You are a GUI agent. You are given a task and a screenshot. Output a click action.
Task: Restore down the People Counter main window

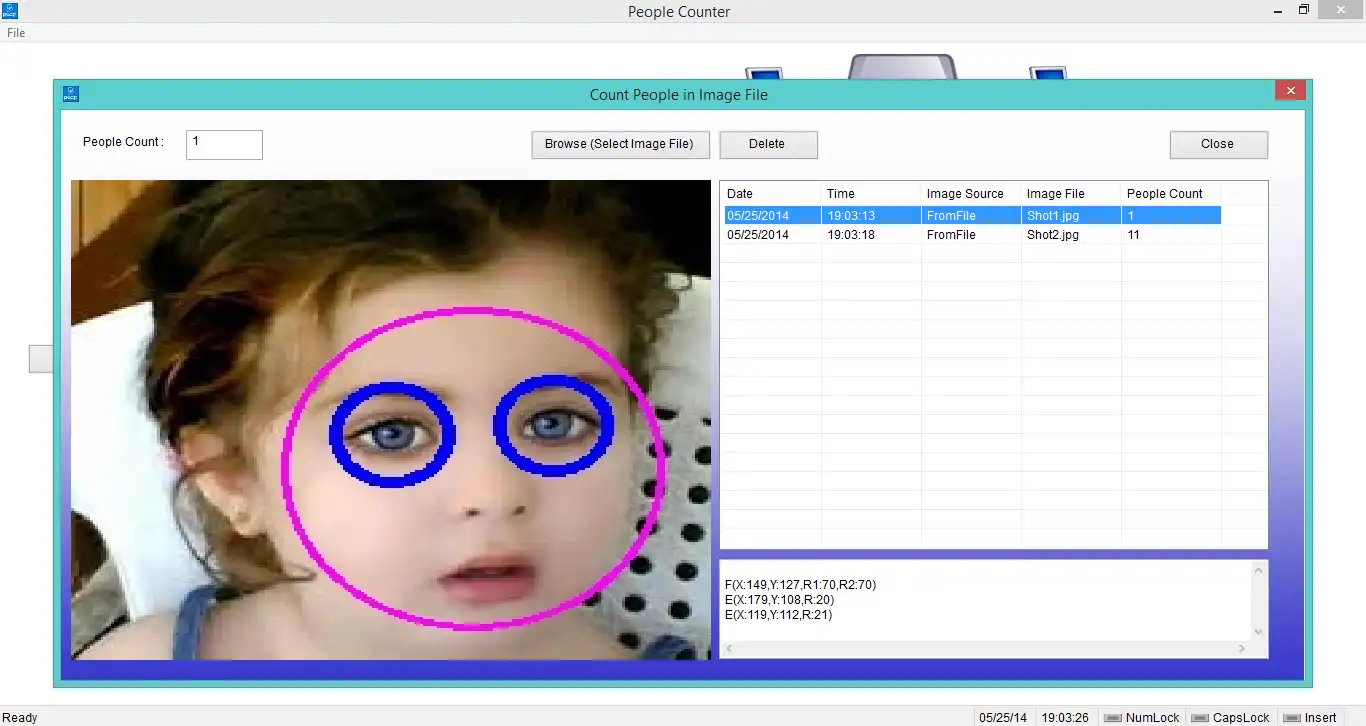(x=1304, y=11)
